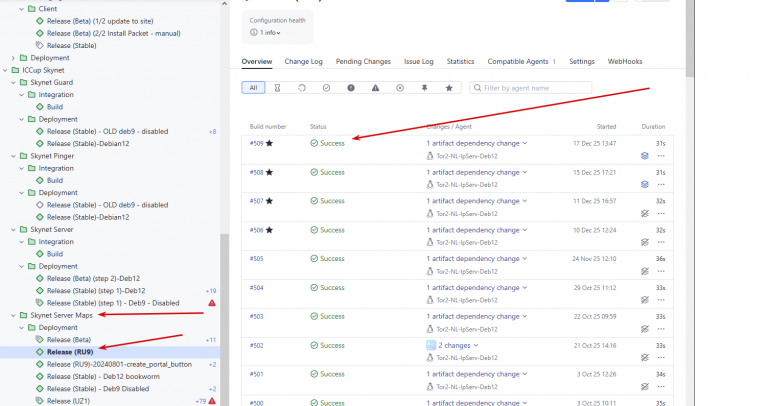
Task: Expand 2 changes arrow for build #502
Action: pyautogui.click(x=476, y=345)
